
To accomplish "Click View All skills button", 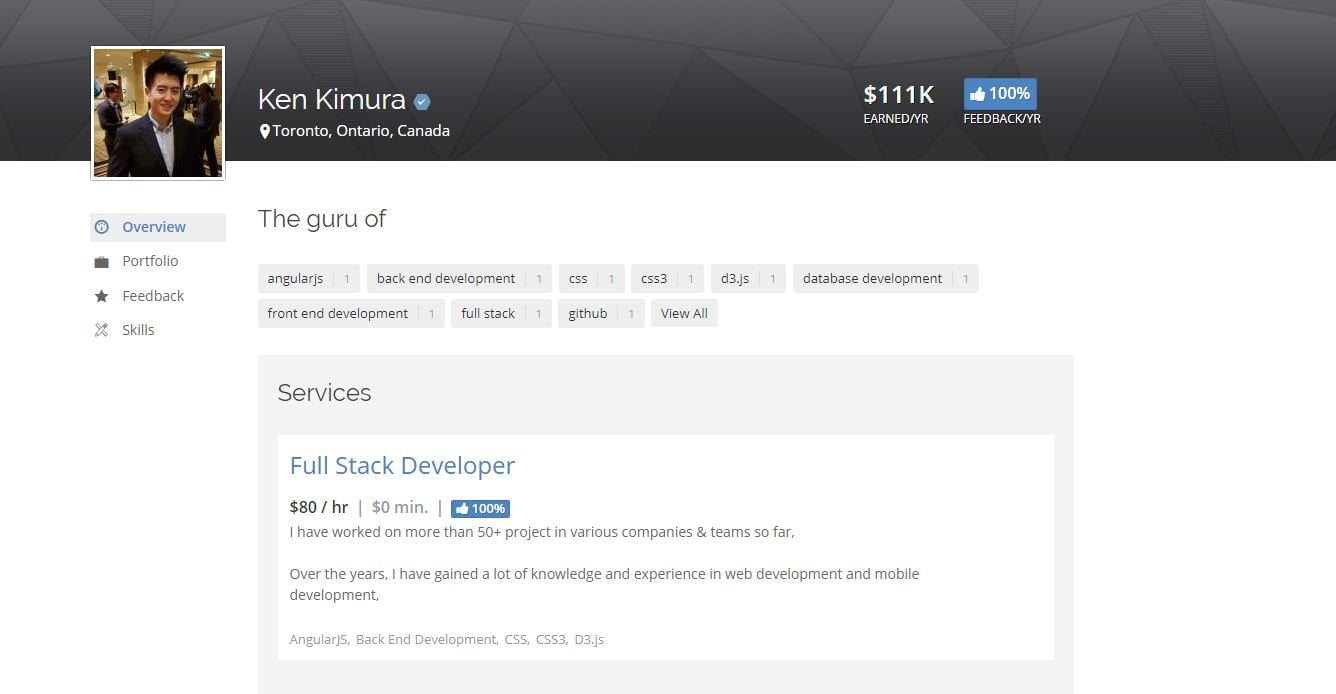I will (684, 314).
